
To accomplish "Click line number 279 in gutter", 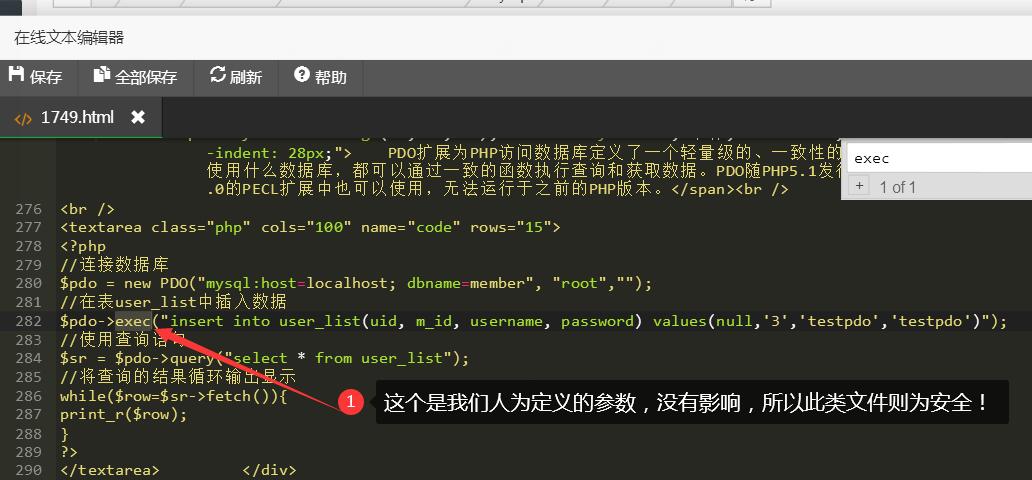I will tap(29, 265).
